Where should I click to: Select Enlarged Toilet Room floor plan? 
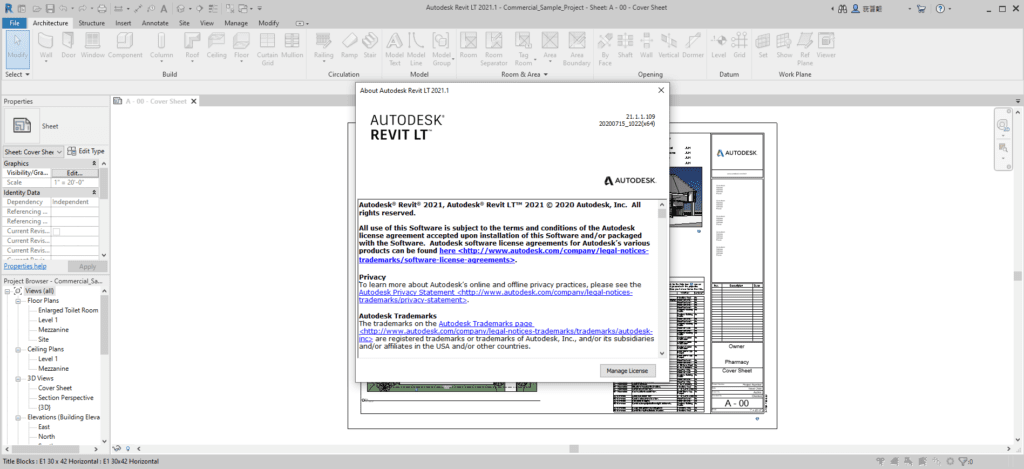coord(68,310)
